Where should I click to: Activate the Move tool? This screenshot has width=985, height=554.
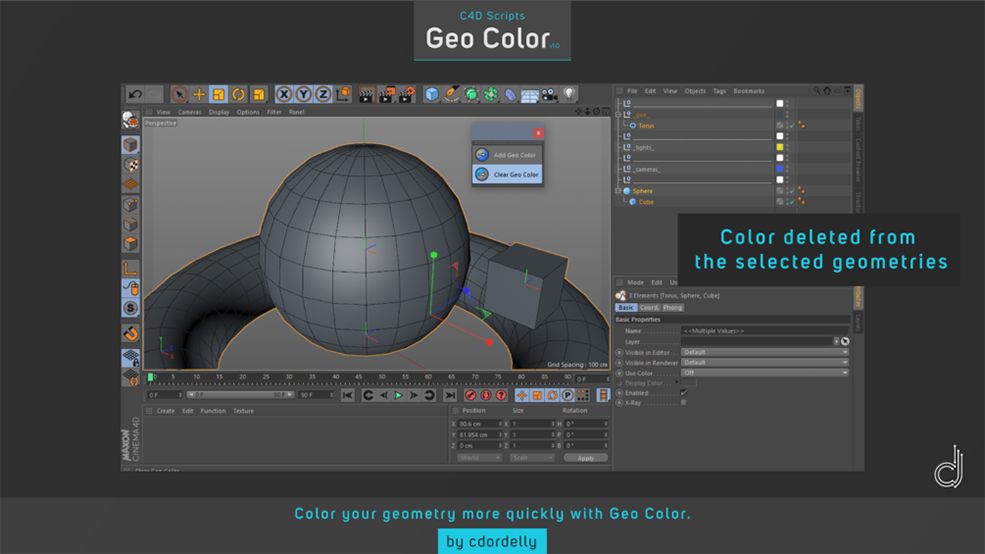[x=199, y=94]
